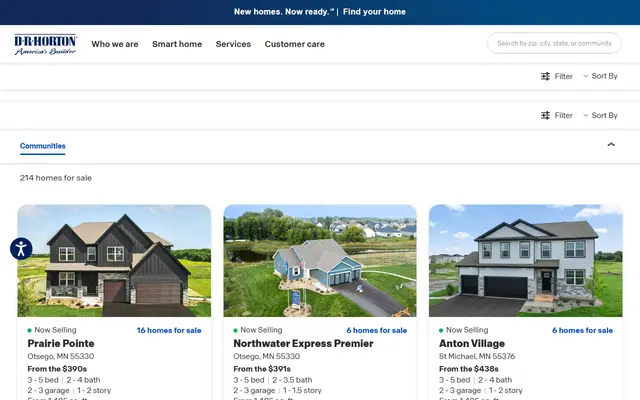The width and height of the screenshot is (640, 400).
Task: Click the From the $391s price text
Action: click(262, 369)
